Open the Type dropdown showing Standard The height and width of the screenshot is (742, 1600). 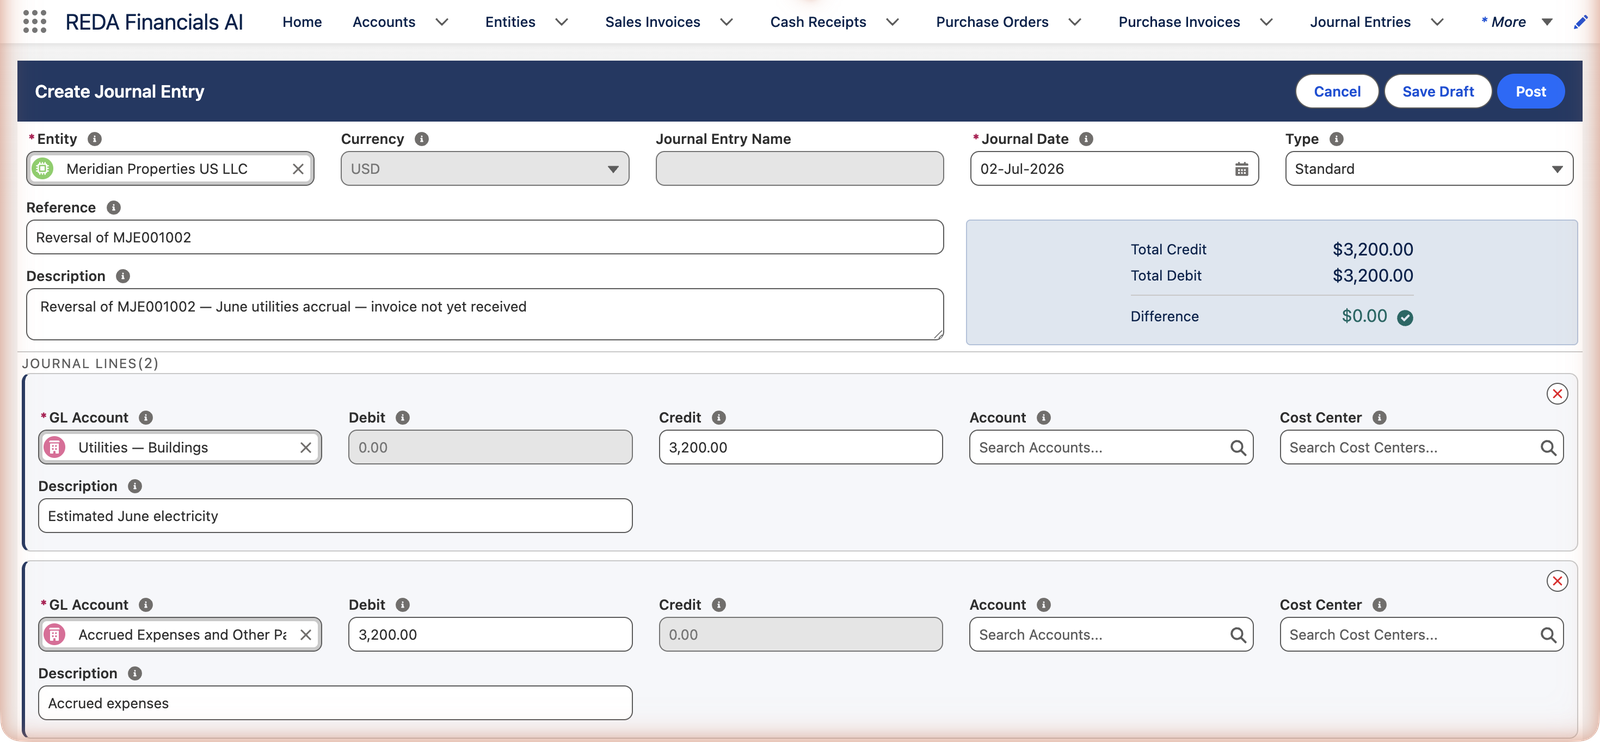pyautogui.click(x=1429, y=169)
